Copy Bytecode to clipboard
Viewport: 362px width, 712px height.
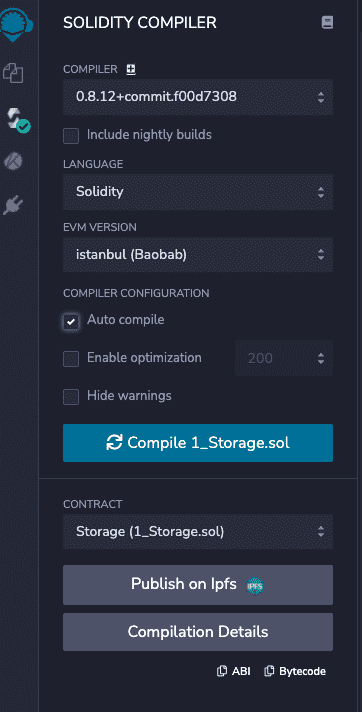pyautogui.click(x=295, y=671)
